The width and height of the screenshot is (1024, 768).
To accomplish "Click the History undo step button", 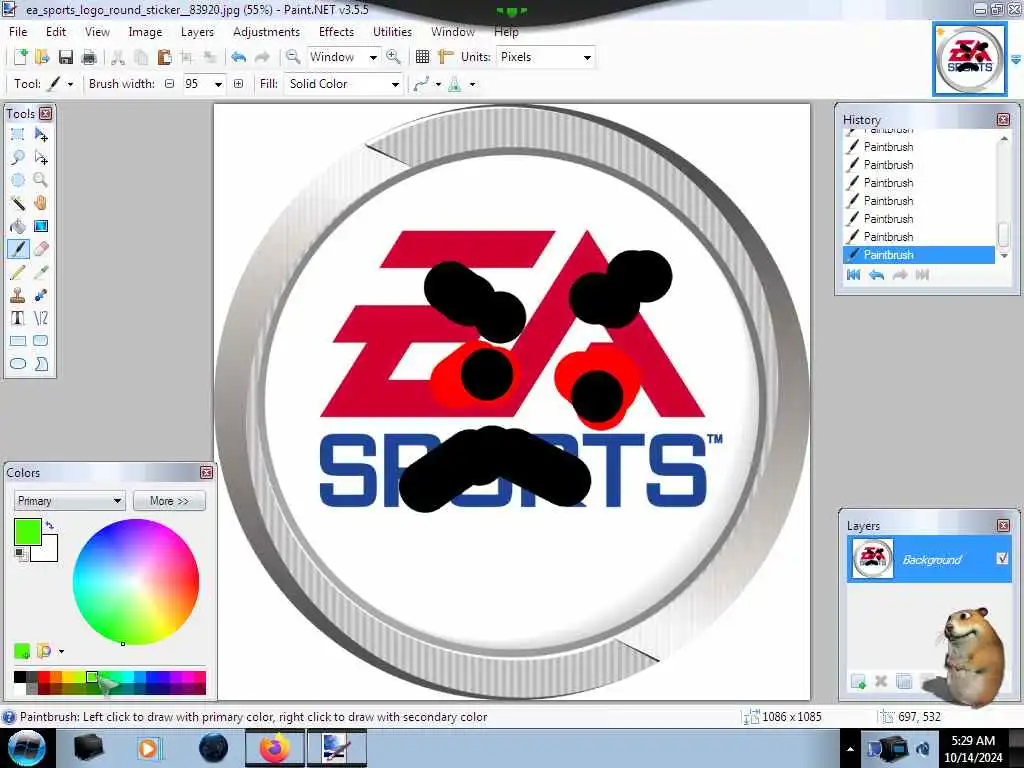I will pyautogui.click(x=876, y=275).
